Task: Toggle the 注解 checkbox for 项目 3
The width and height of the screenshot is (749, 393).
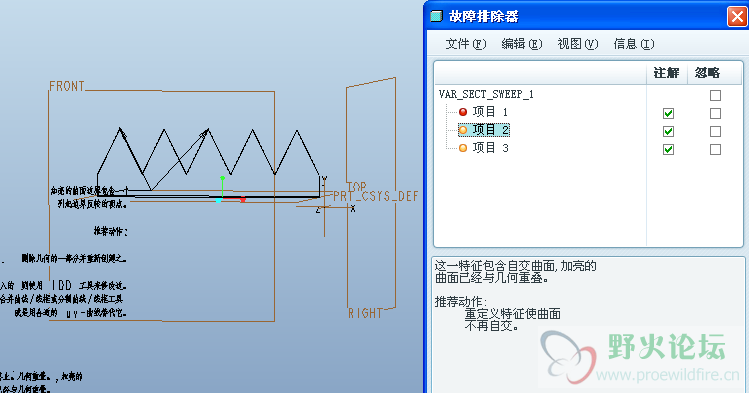Action: click(x=668, y=149)
